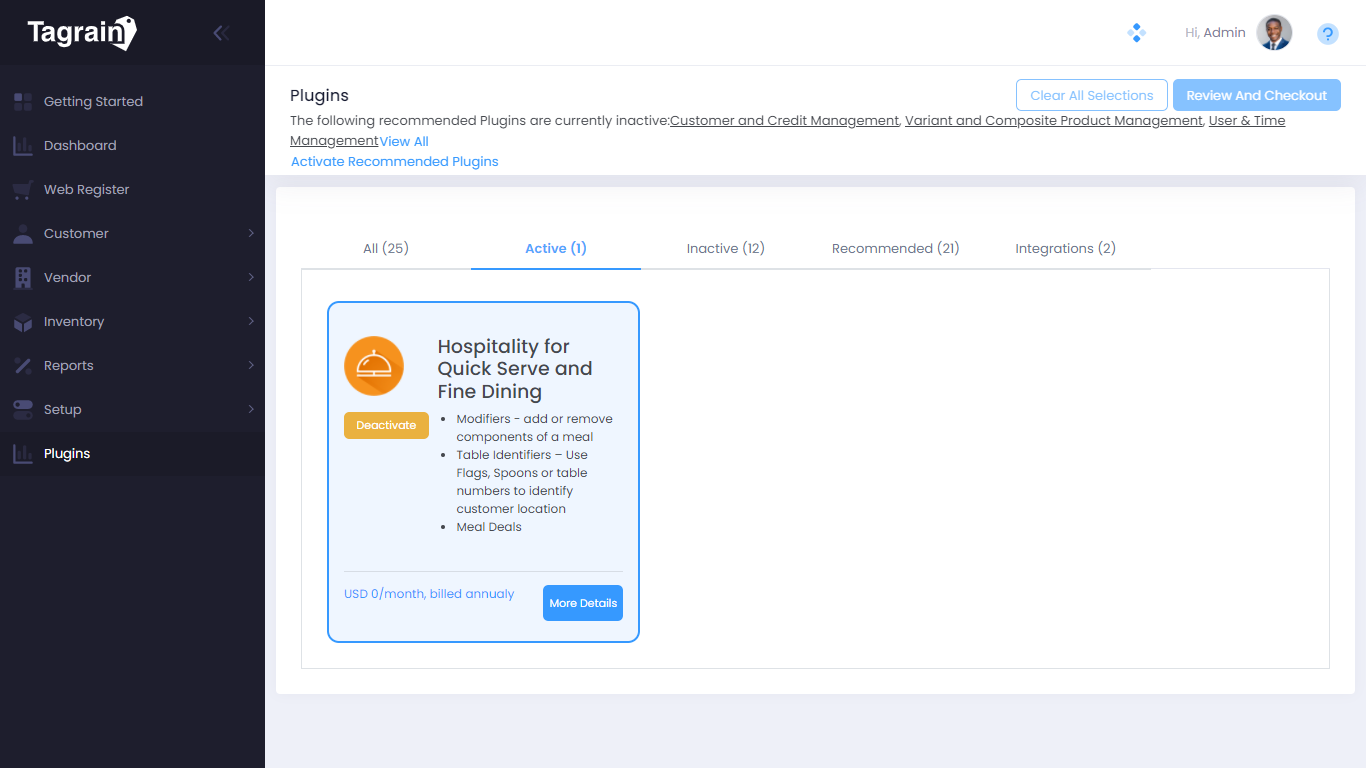Click the Inventory box icon
The height and width of the screenshot is (768, 1366).
click(23, 322)
